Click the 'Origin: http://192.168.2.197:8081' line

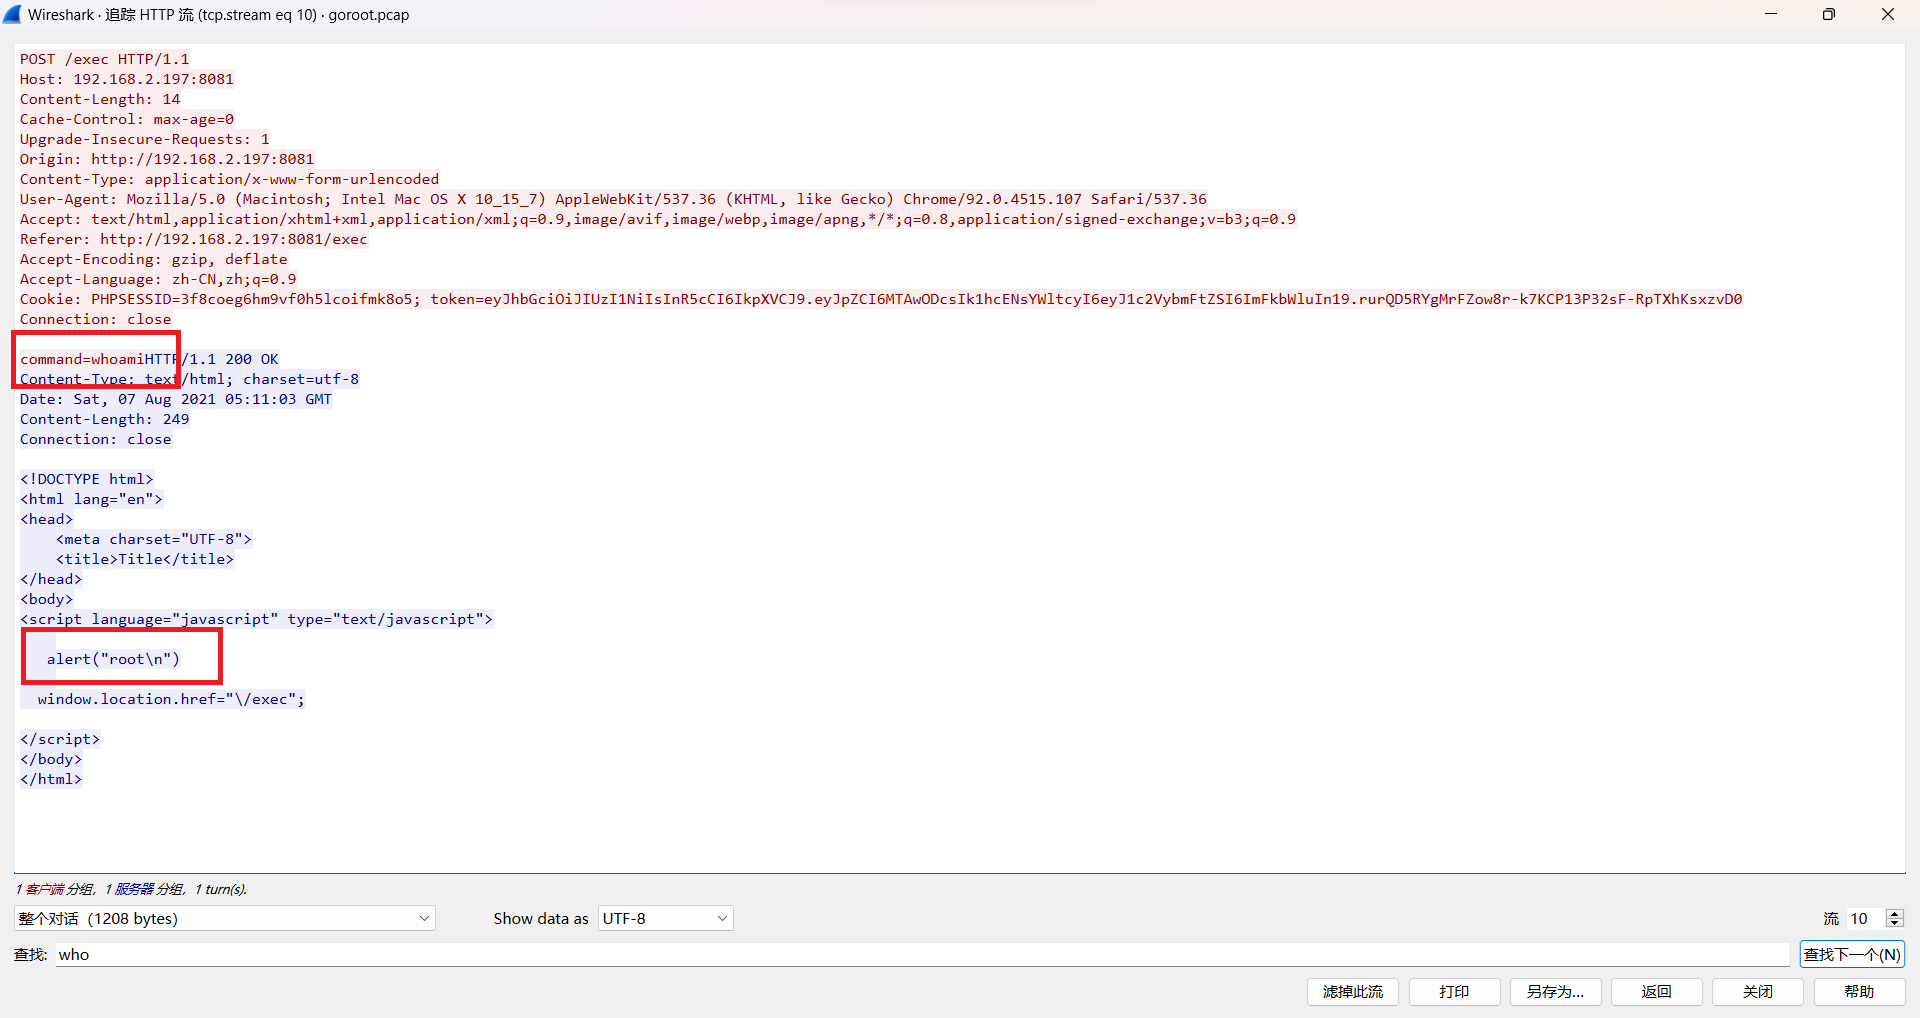pos(167,159)
